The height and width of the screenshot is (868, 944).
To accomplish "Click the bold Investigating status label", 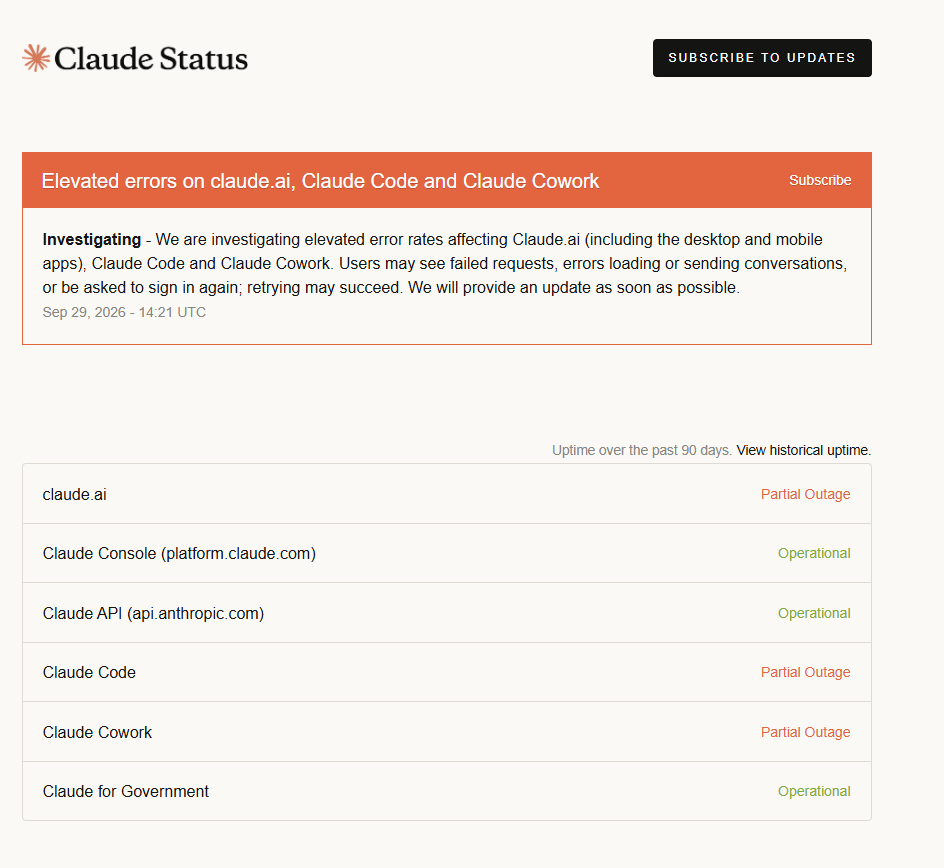I will pos(92,240).
